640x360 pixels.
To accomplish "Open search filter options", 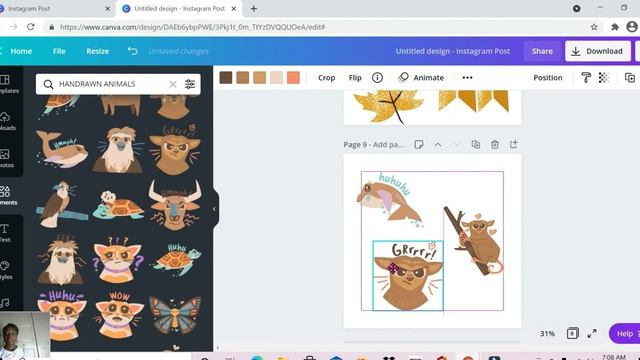I will point(190,84).
